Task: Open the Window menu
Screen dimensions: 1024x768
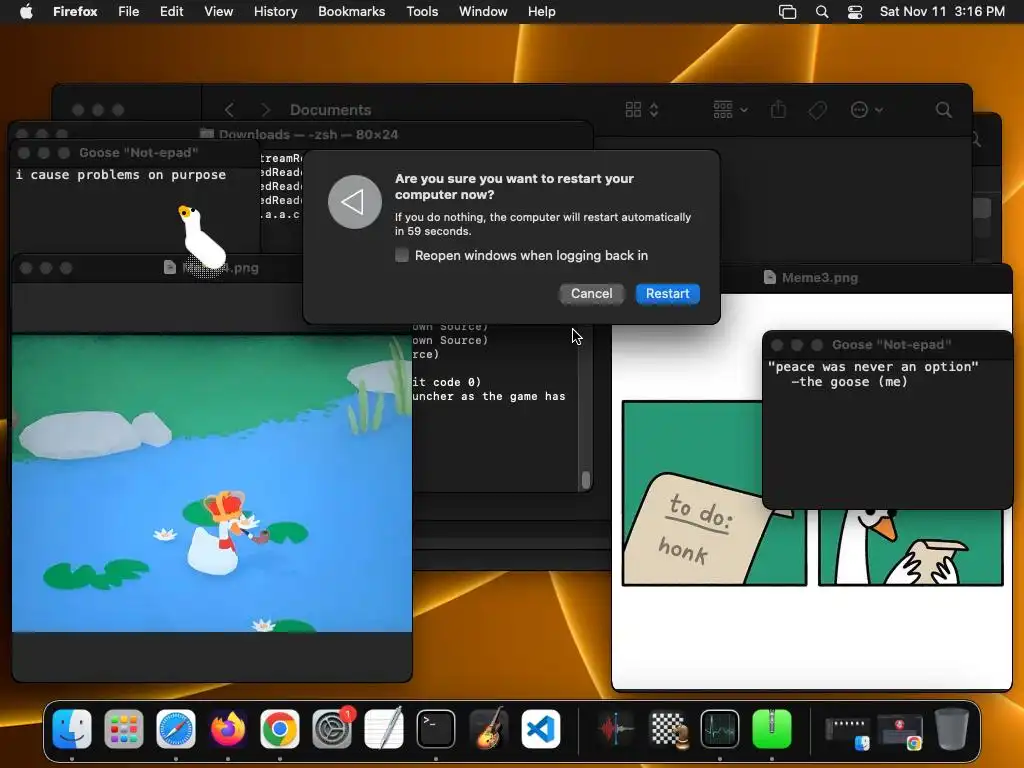Action: point(483,12)
